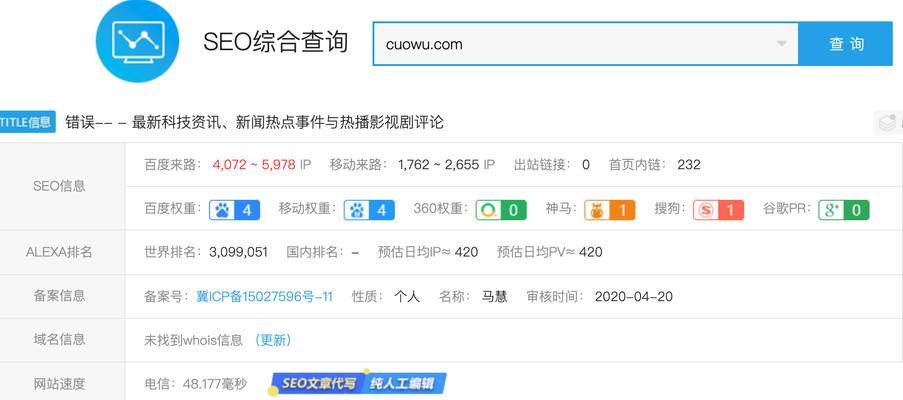Image resolution: width=903 pixels, height=400 pixels.
Task: Click the (更新) whois update link
Action: click(x=273, y=340)
